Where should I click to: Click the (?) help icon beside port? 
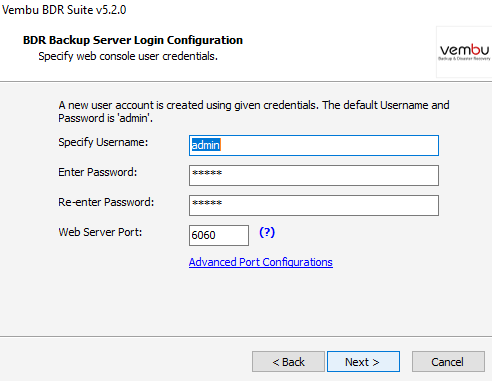tap(267, 232)
